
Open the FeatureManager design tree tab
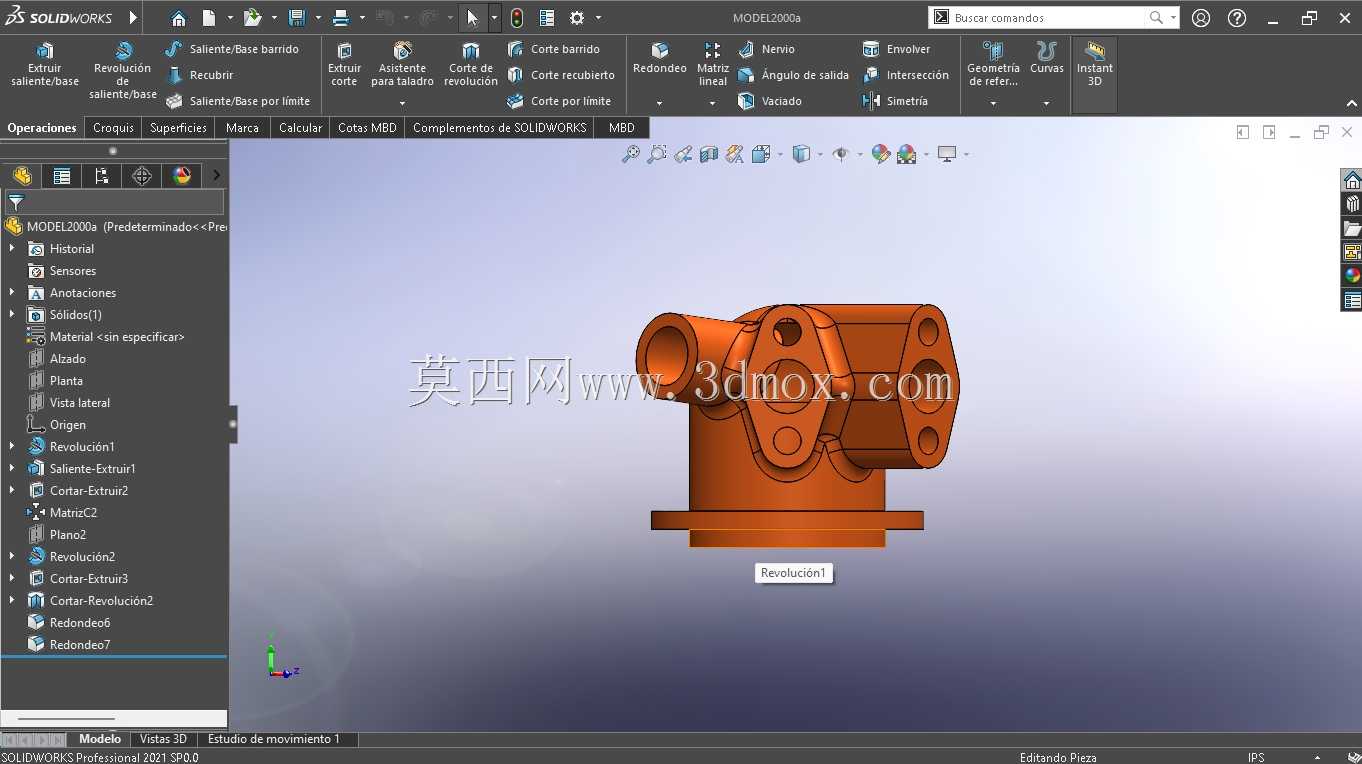click(22, 176)
